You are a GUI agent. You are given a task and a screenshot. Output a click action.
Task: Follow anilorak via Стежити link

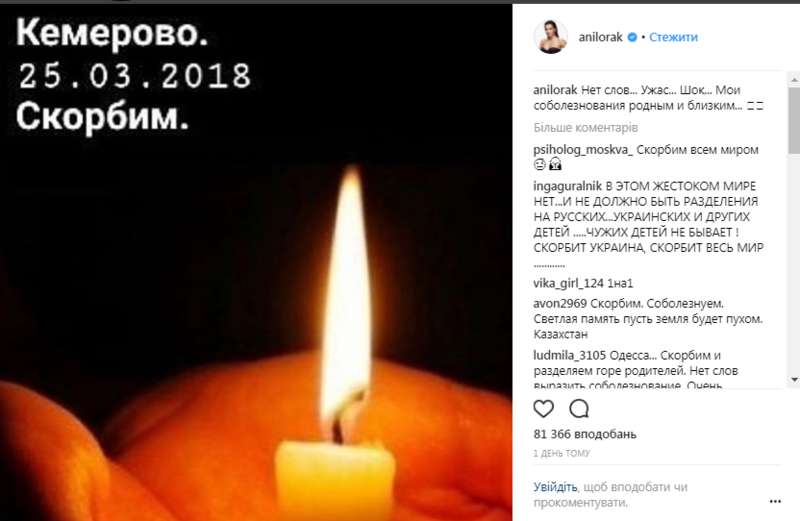point(673,37)
